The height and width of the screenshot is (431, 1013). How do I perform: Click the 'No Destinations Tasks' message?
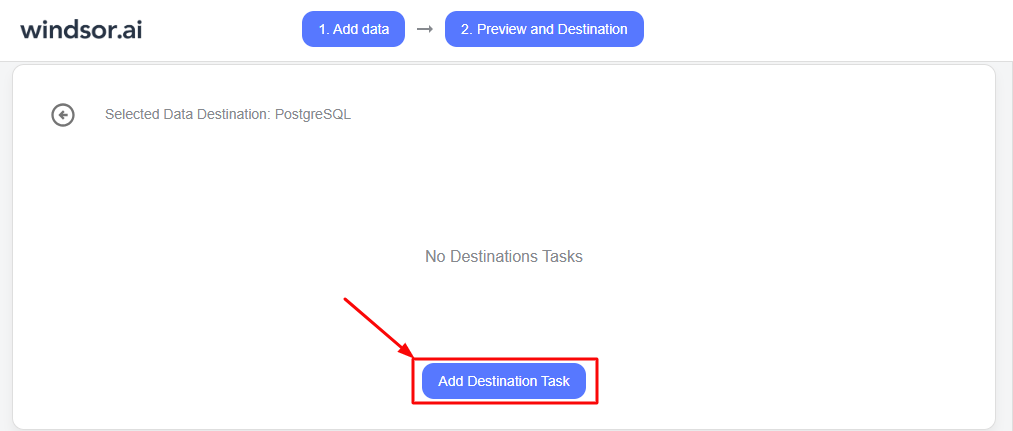point(503,256)
